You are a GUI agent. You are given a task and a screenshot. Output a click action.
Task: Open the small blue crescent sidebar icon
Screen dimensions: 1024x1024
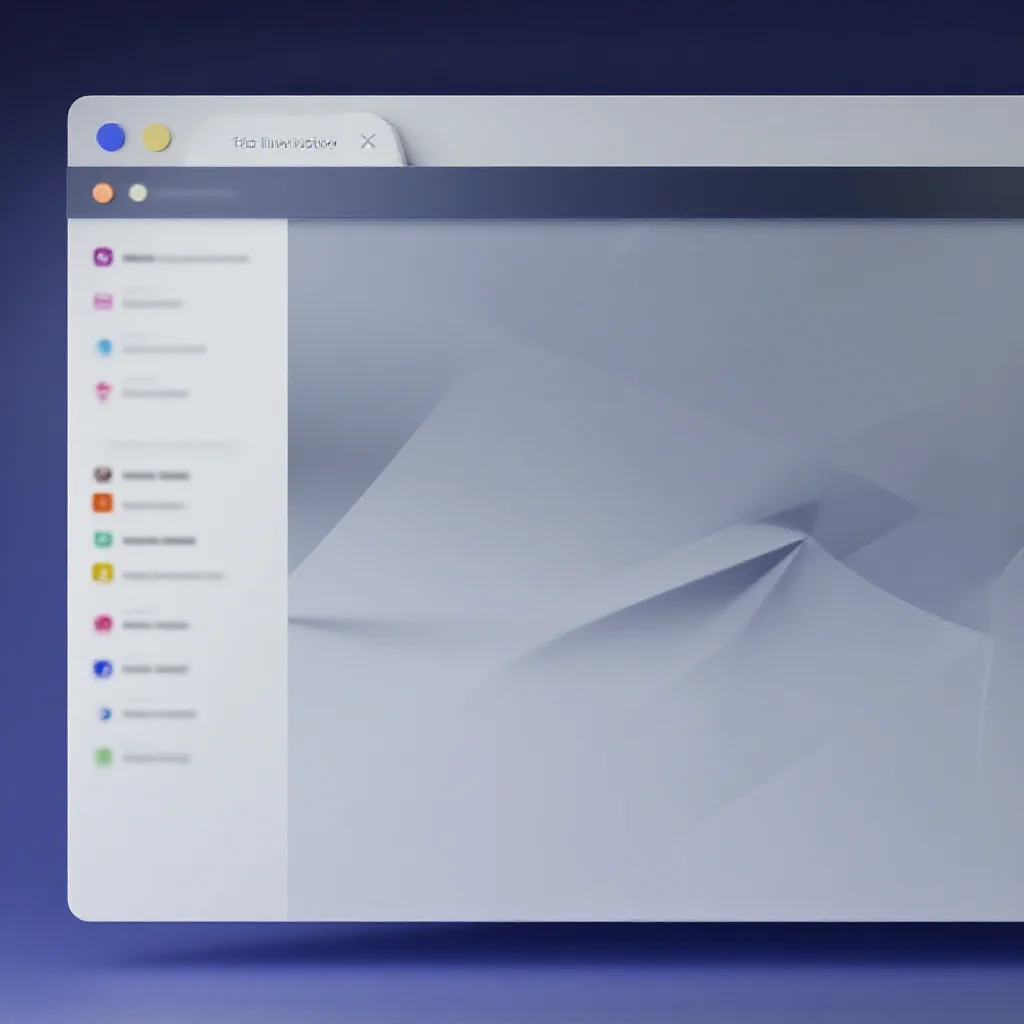104,714
